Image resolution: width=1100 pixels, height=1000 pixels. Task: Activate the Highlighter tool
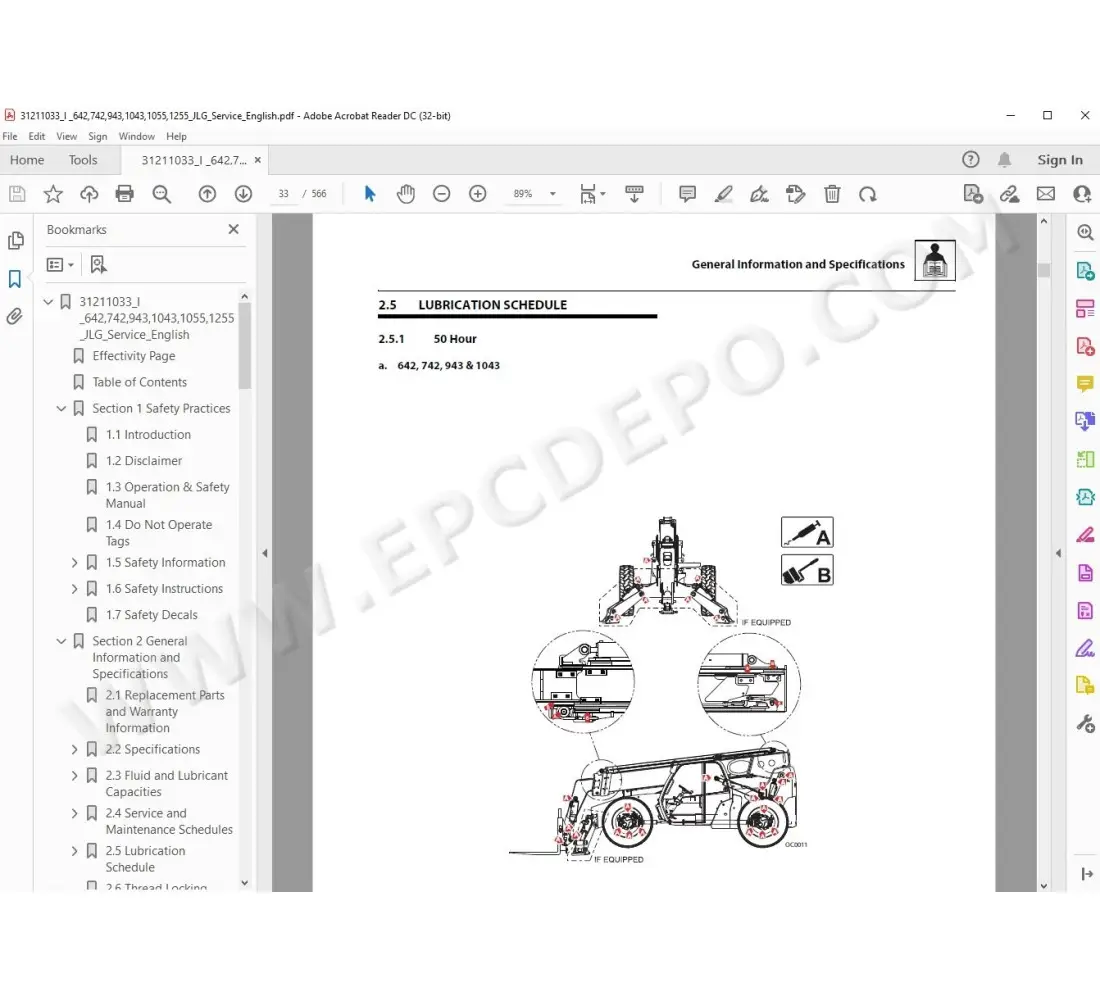[724, 193]
